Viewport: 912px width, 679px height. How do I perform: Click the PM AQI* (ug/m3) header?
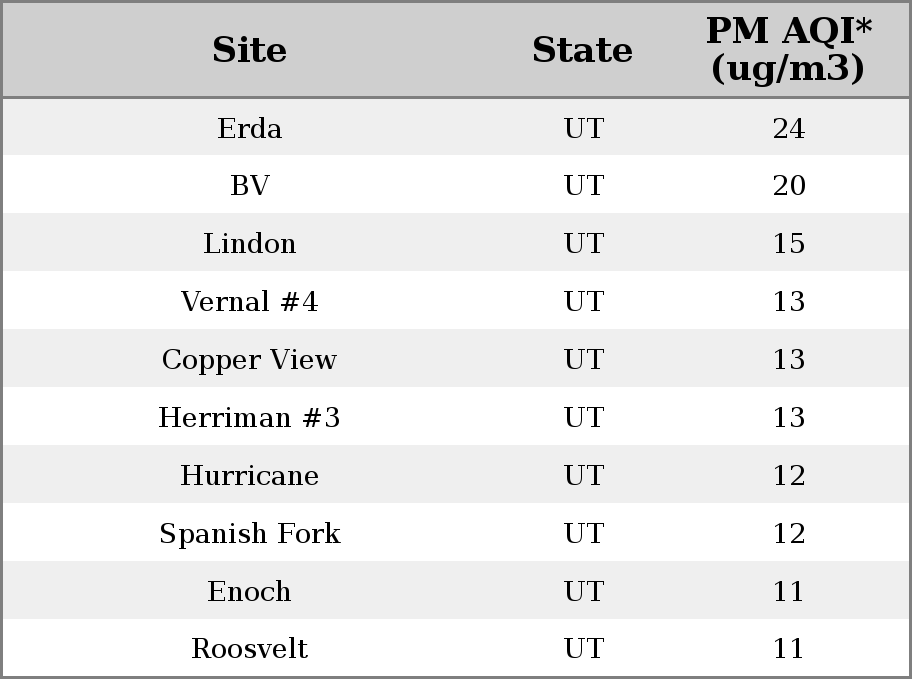[x=789, y=49]
